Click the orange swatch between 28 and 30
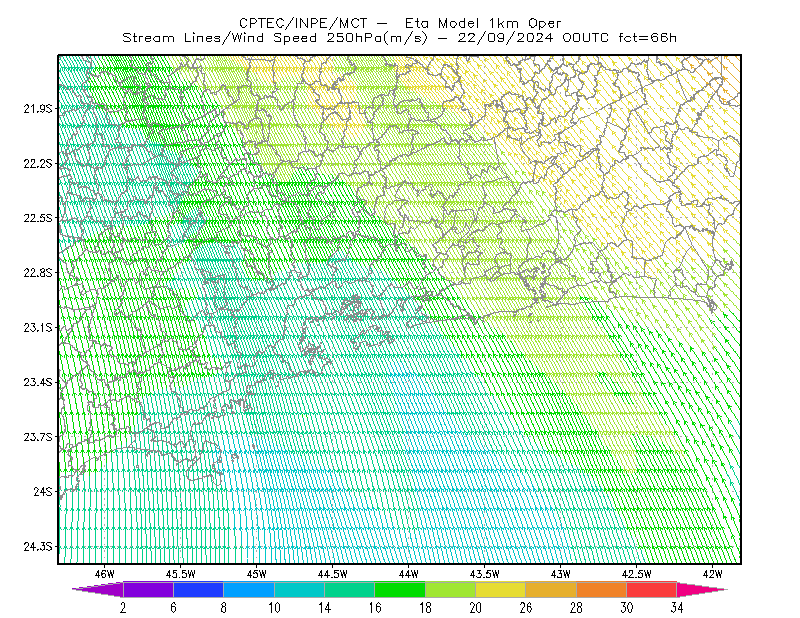The image size is (800, 618). tap(602, 589)
